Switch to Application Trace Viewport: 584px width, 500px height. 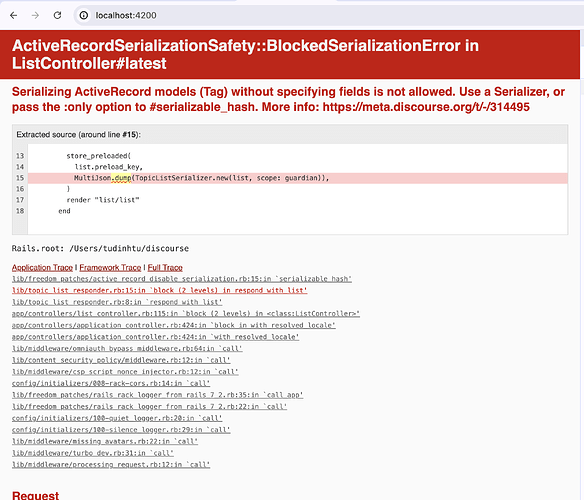click(x=42, y=268)
